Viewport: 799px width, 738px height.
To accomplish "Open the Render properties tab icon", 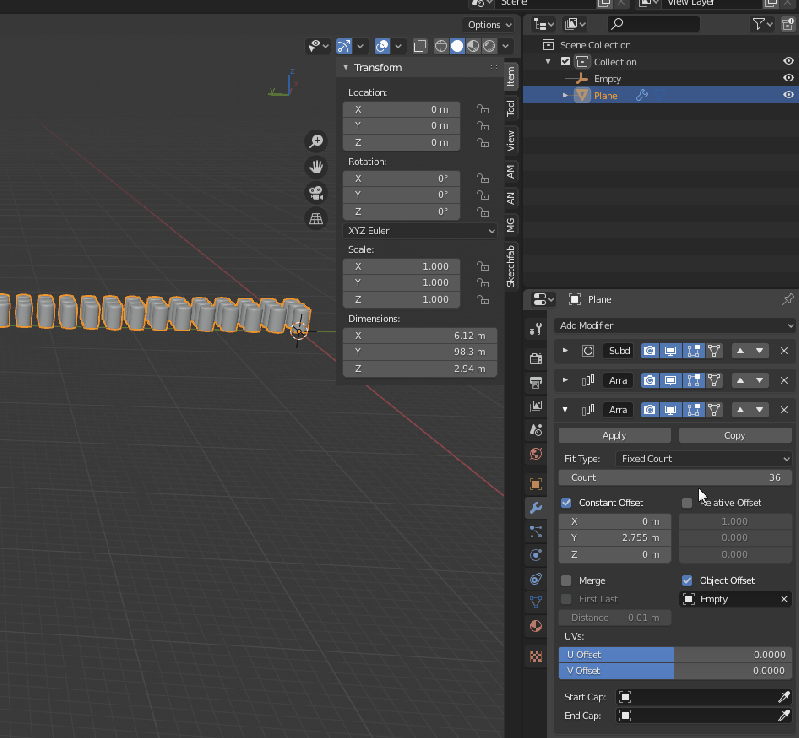I will point(536,358).
